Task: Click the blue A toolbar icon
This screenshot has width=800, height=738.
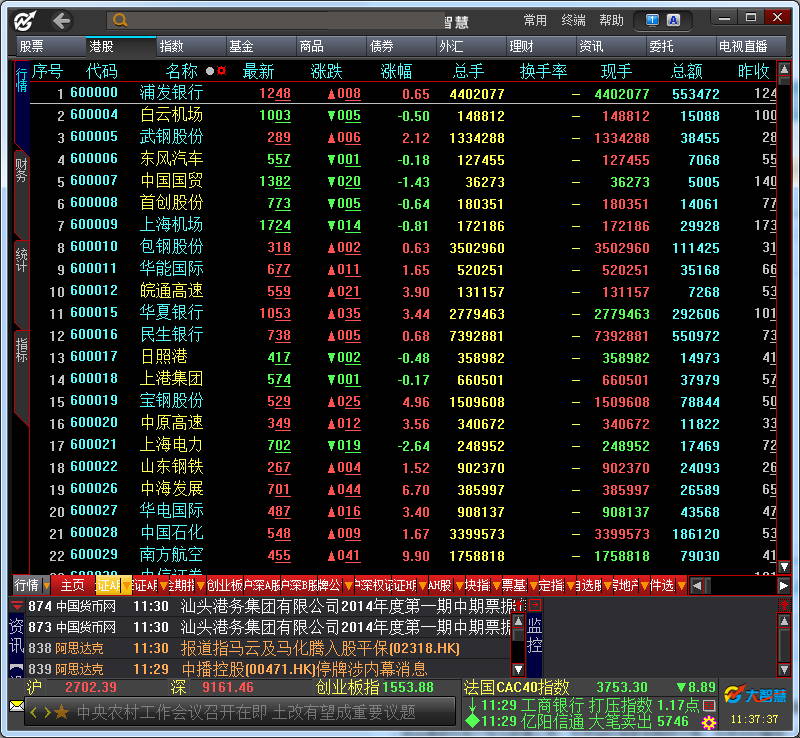Action: coord(673,20)
